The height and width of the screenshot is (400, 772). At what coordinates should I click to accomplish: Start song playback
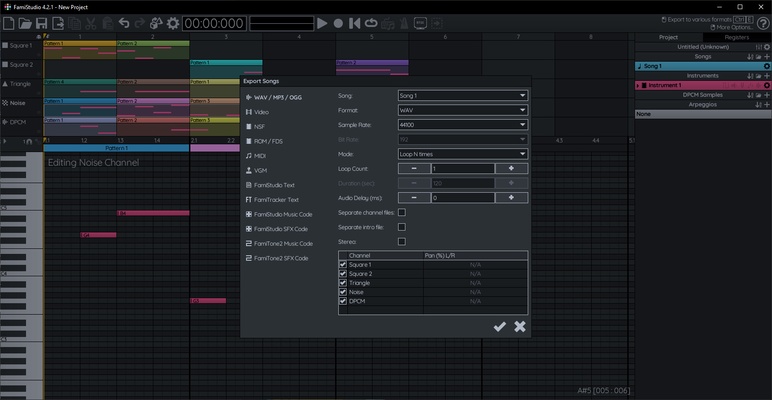coord(322,23)
